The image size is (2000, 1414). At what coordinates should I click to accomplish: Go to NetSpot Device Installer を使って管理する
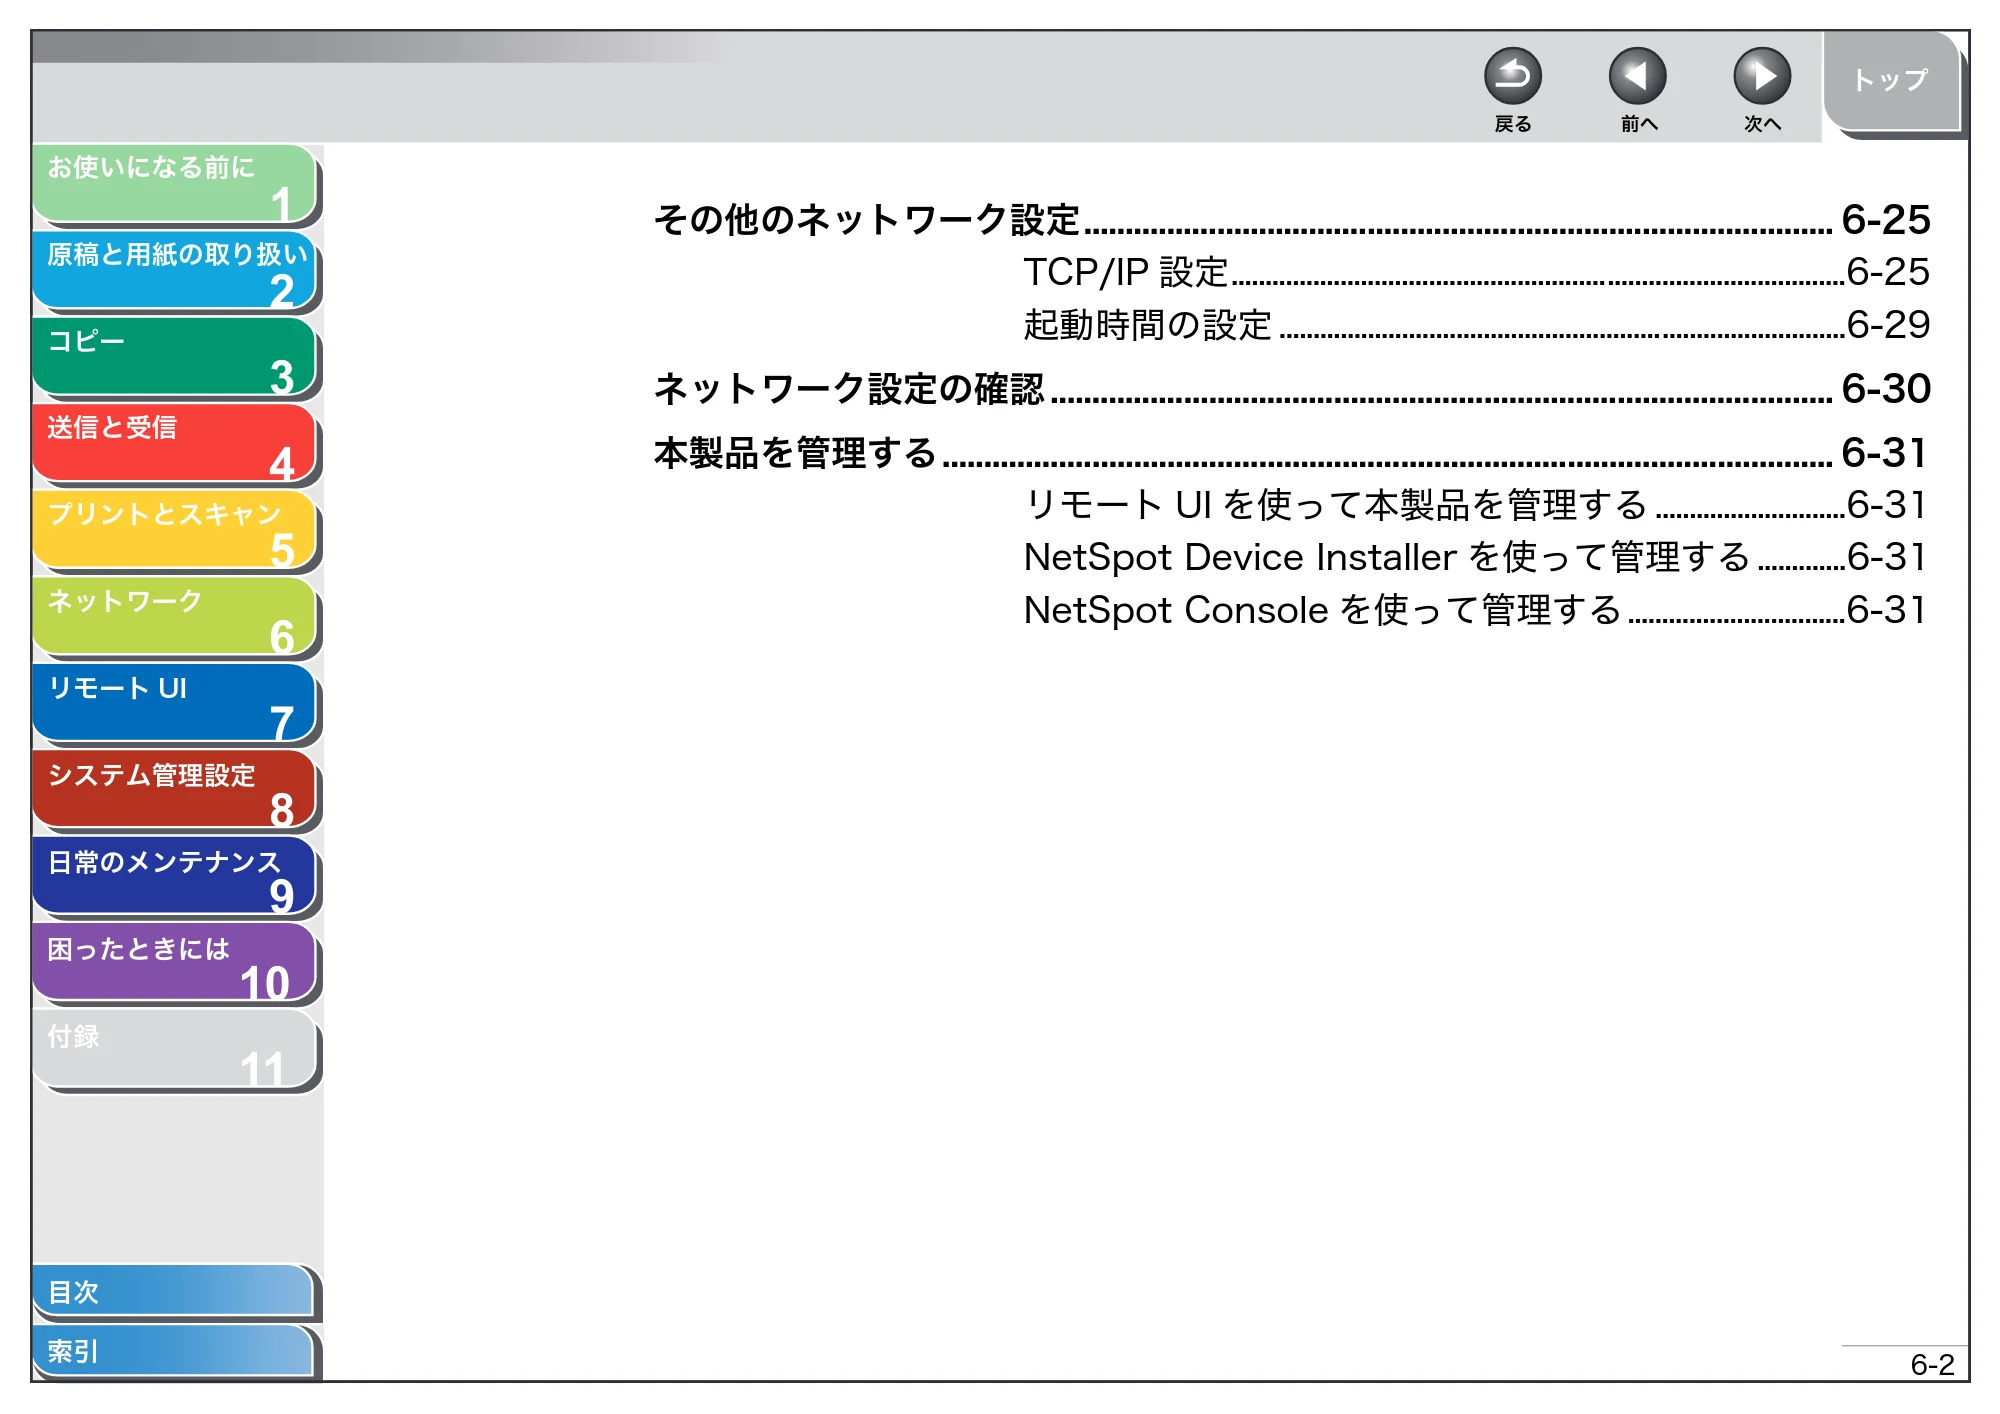tap(1476, 557)
